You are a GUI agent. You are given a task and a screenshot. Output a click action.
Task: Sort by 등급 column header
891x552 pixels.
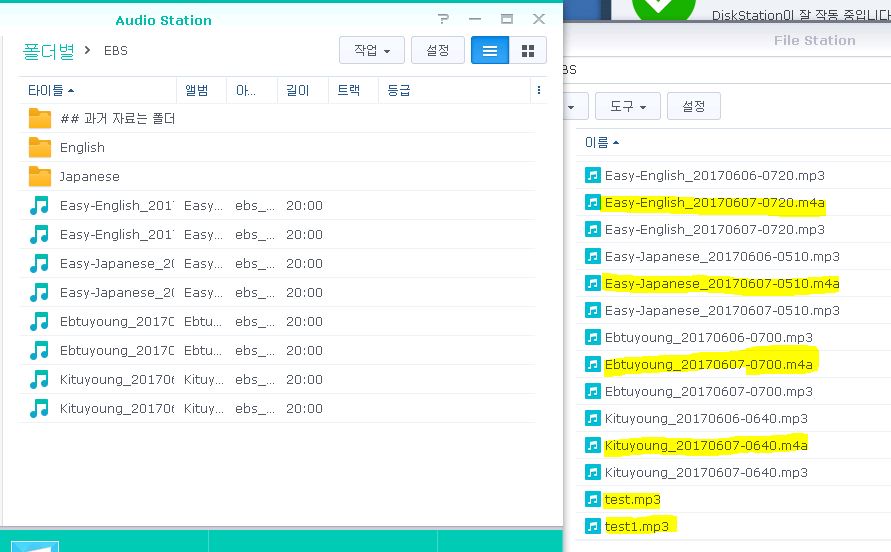[x=398, y=90]
